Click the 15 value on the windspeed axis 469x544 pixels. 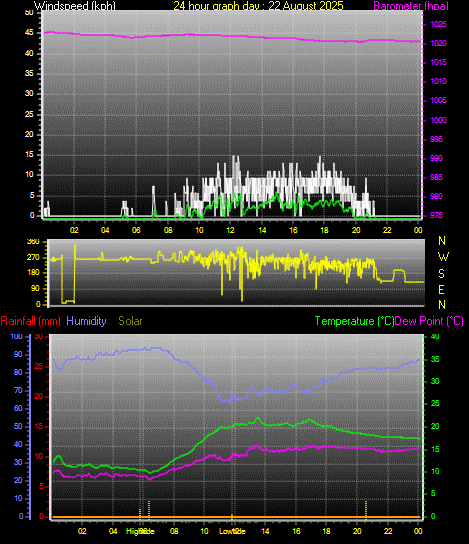coord(29,154)
